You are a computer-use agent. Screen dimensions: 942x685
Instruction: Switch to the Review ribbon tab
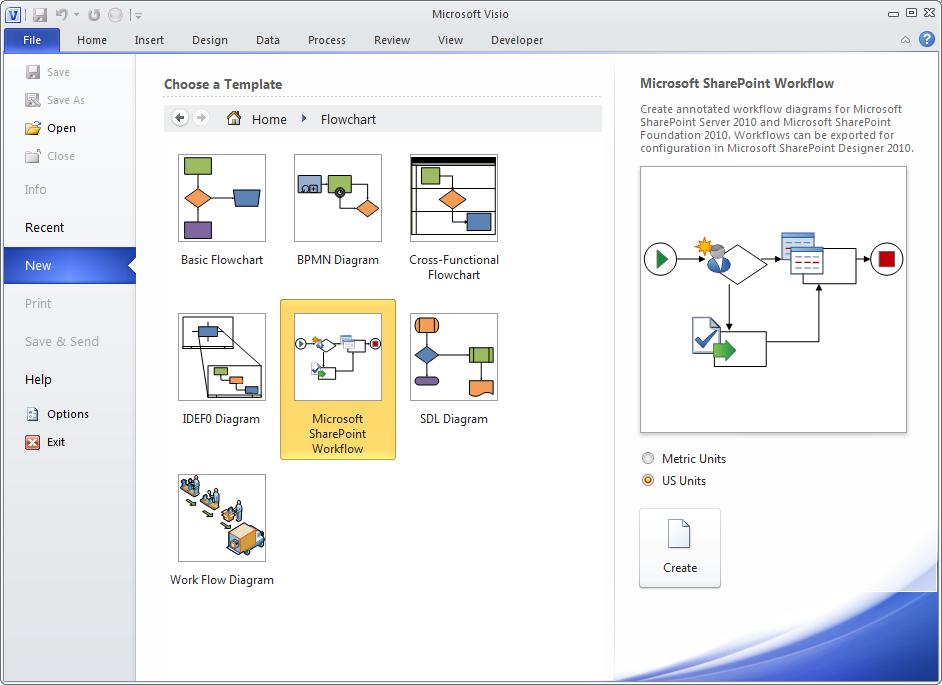392,40
